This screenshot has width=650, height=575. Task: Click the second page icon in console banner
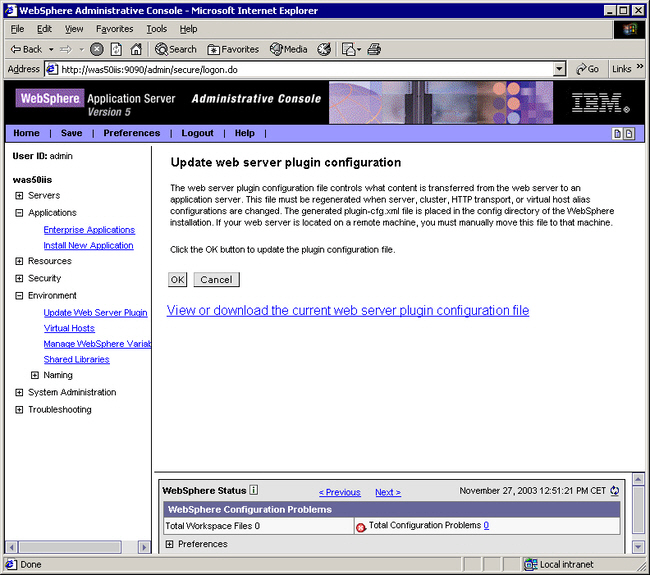(x=629, y=133)
